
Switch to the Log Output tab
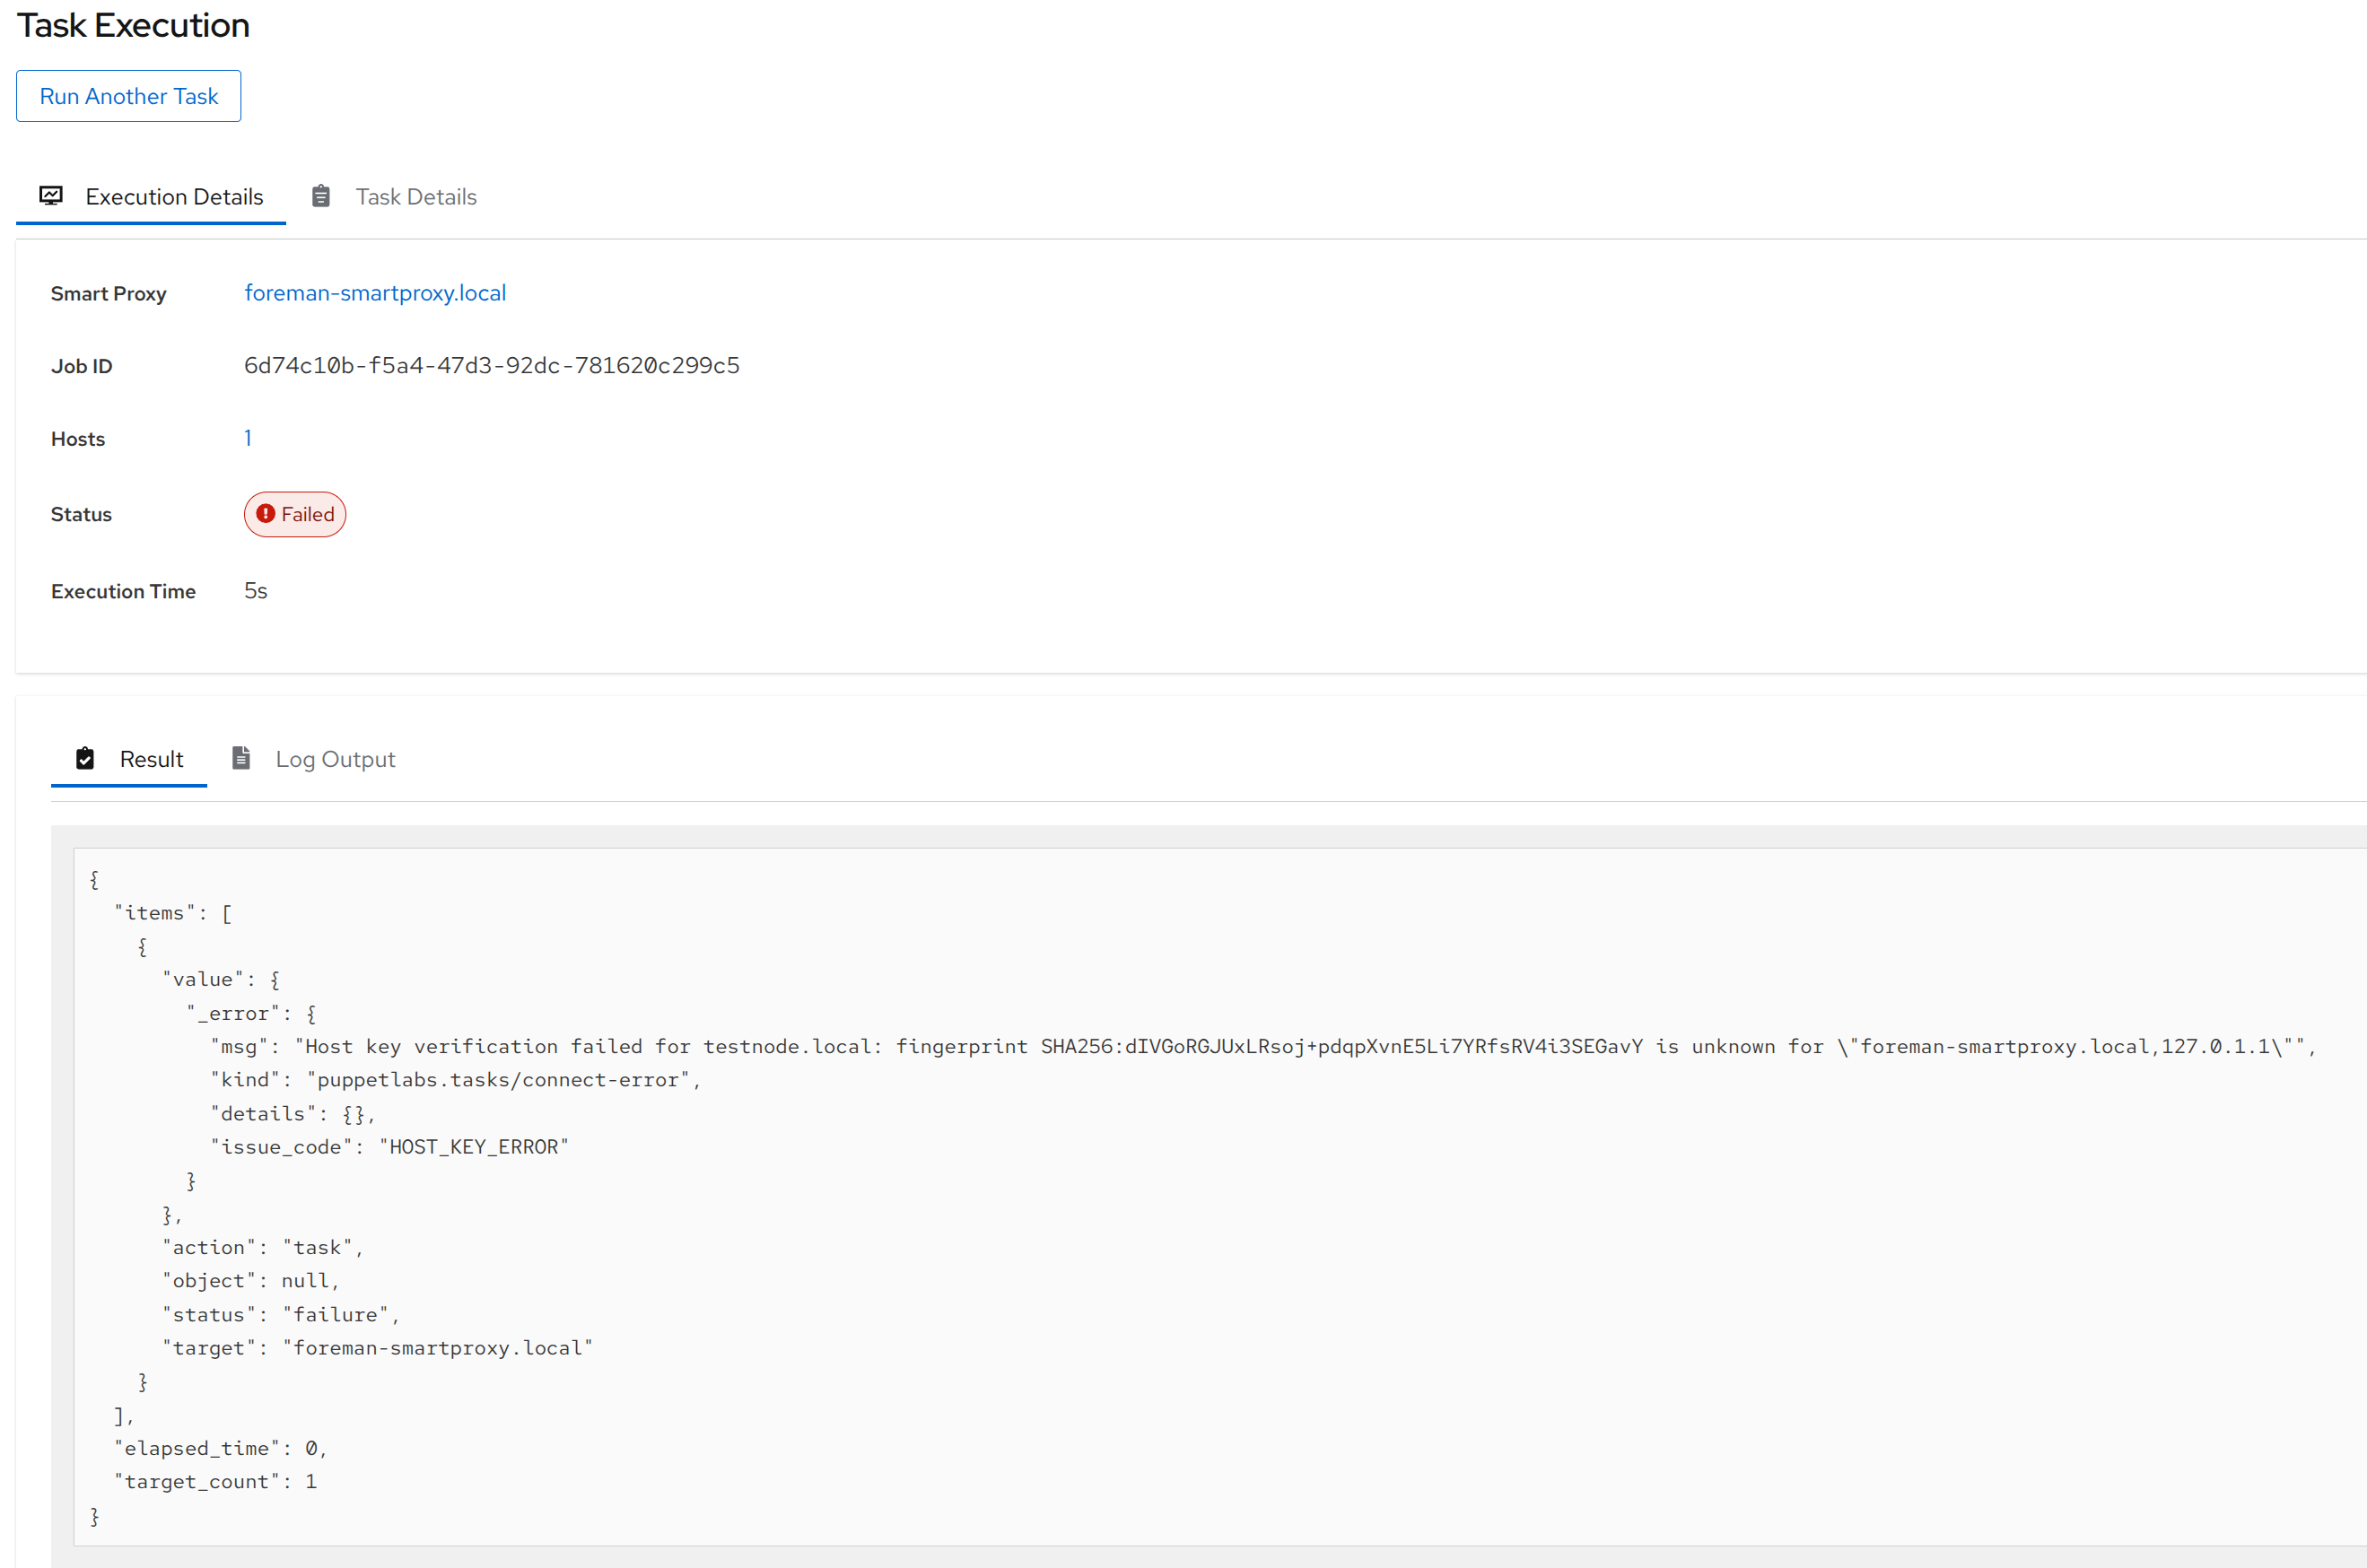coord(335,758)
